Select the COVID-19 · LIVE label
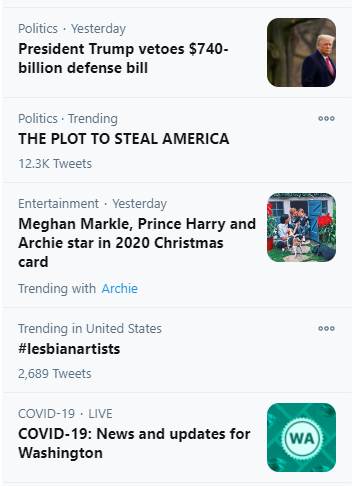Viewport: 361px width, 486px height. [x=65, y=414]
